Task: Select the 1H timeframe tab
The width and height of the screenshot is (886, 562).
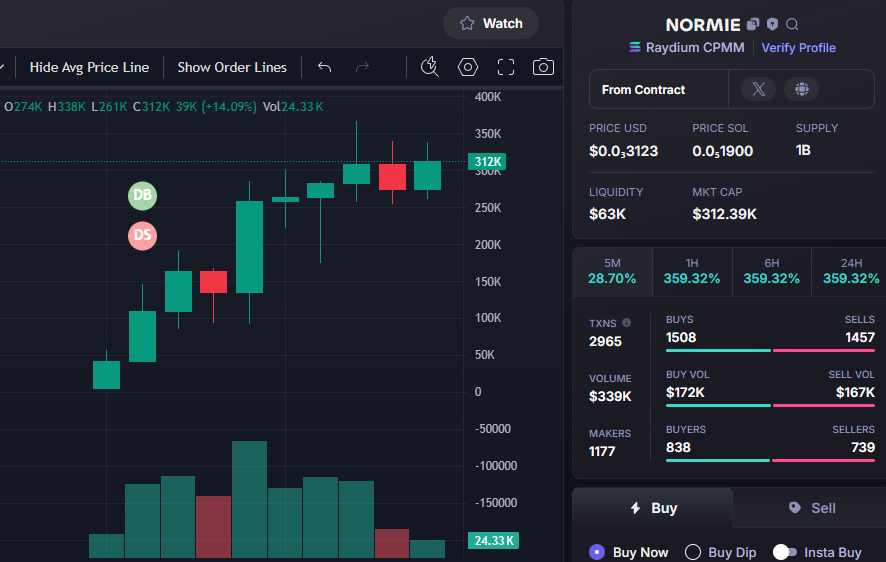Action: tap(692, 272)
